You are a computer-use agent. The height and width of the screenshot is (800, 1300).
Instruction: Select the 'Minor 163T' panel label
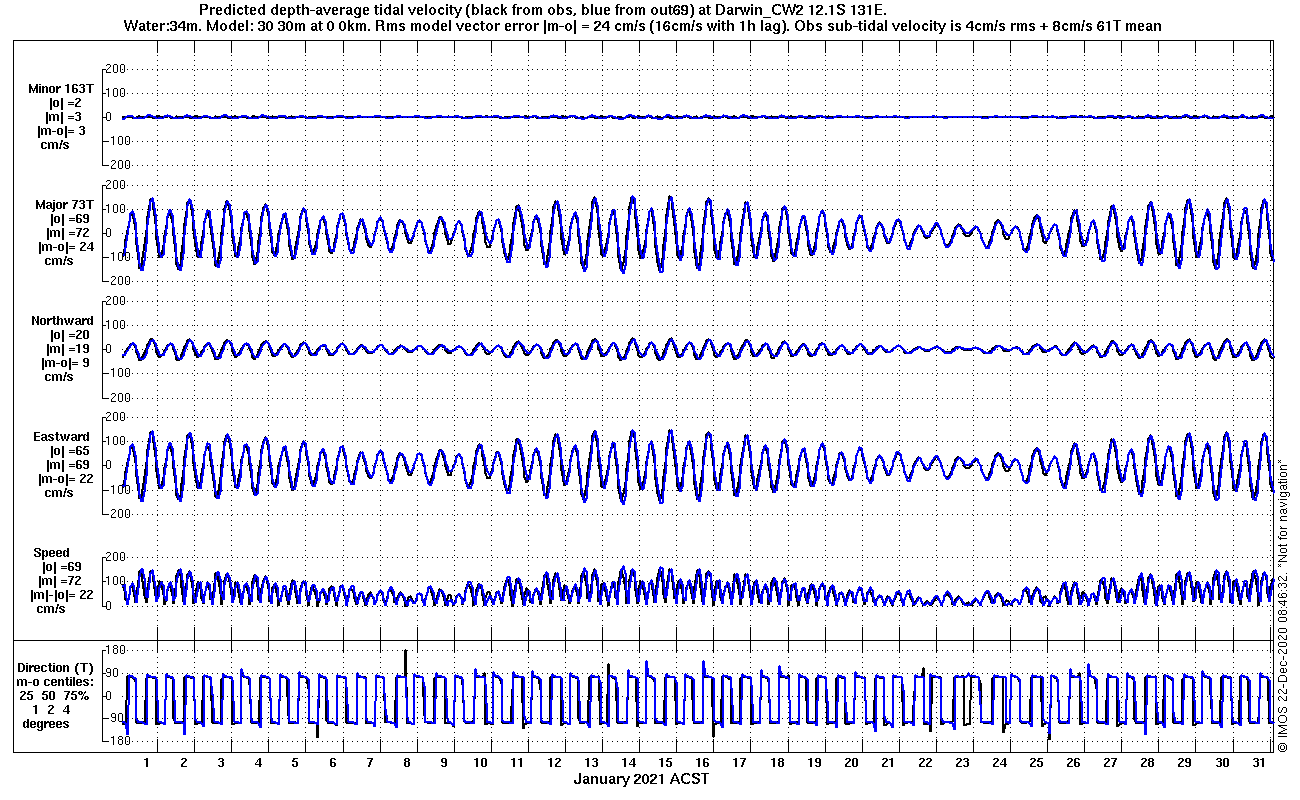tap(60, 89)
